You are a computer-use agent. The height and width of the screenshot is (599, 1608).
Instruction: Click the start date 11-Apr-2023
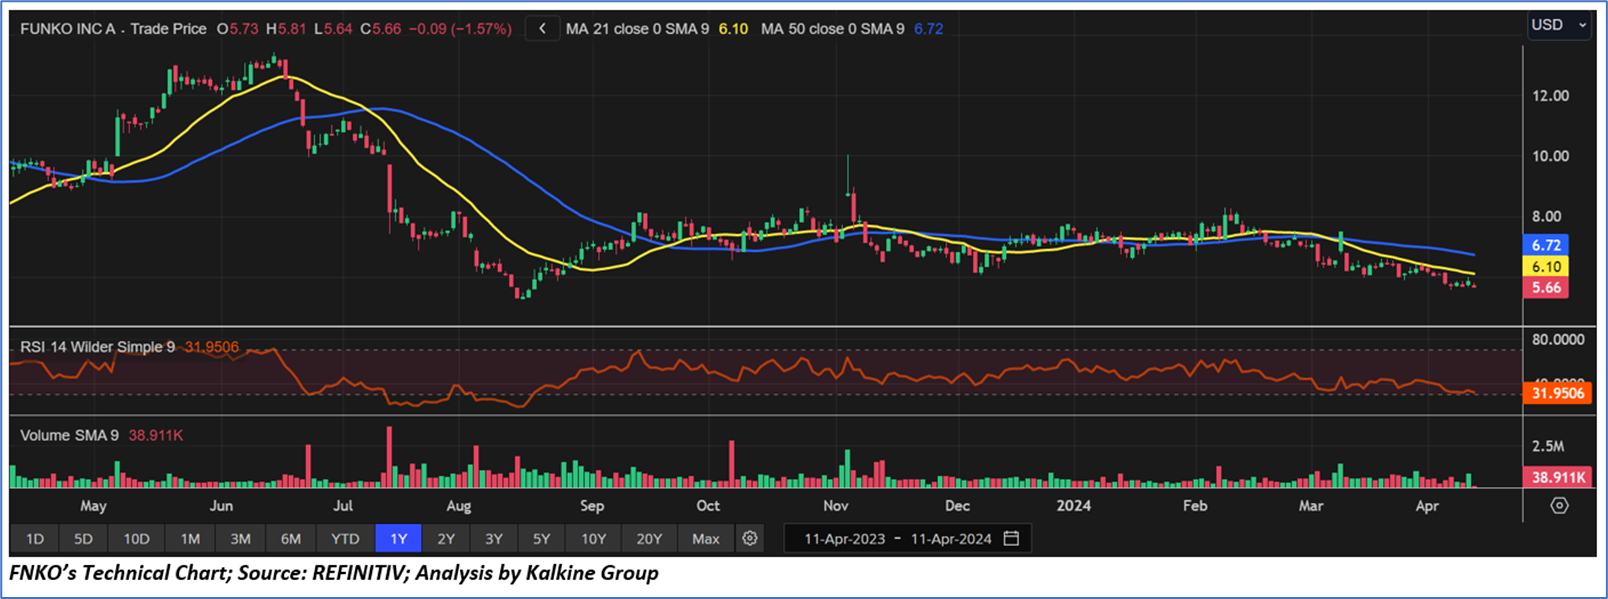(x=845, y=539)
